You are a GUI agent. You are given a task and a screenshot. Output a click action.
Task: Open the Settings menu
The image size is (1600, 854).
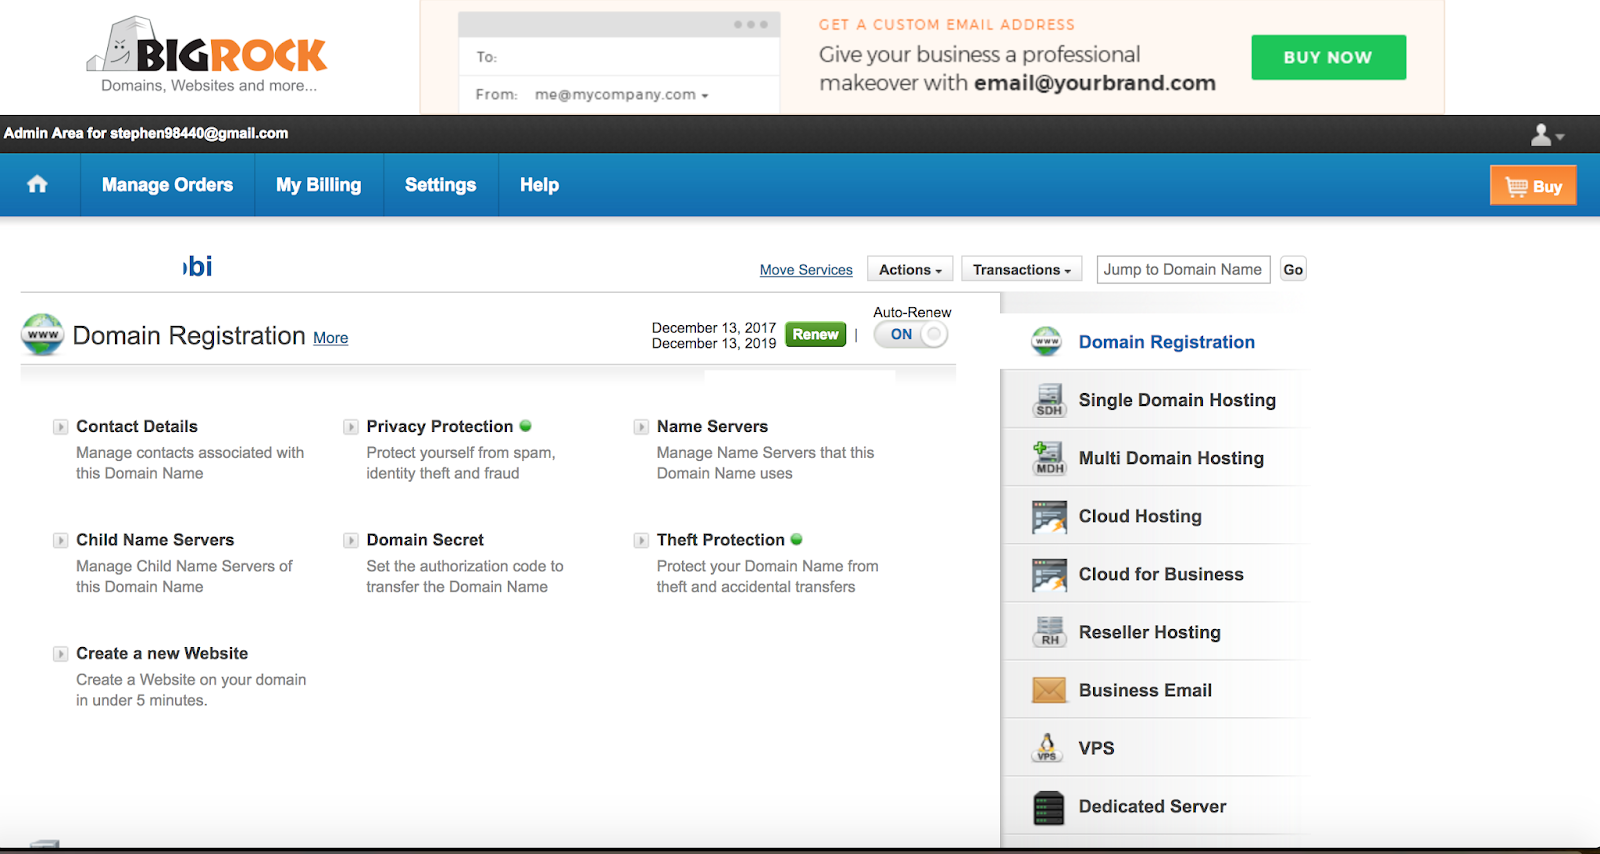pos(441,185)
